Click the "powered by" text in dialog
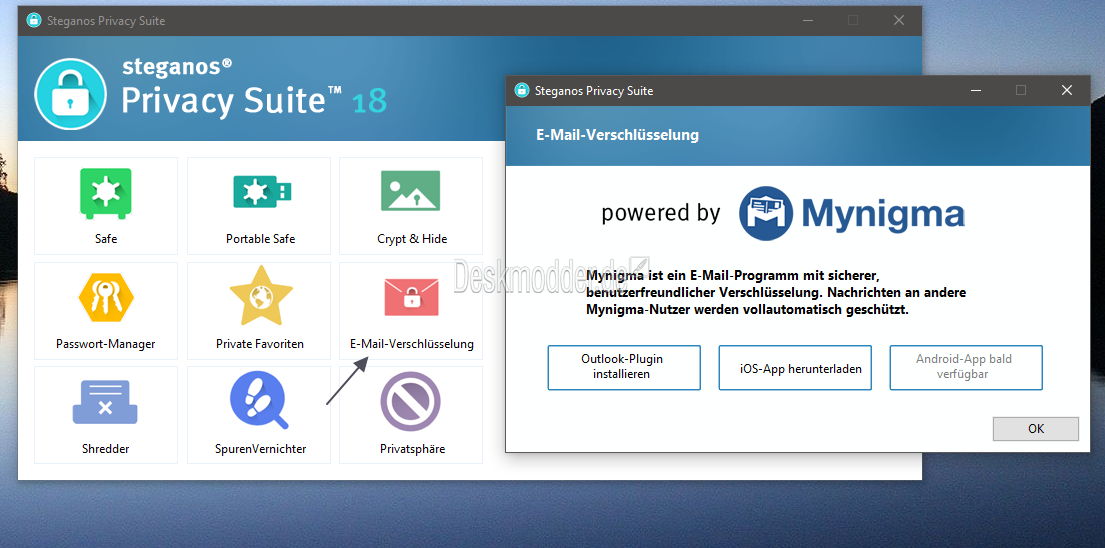Viewport: 1105px width, 548px height. (x=661, y=213)
